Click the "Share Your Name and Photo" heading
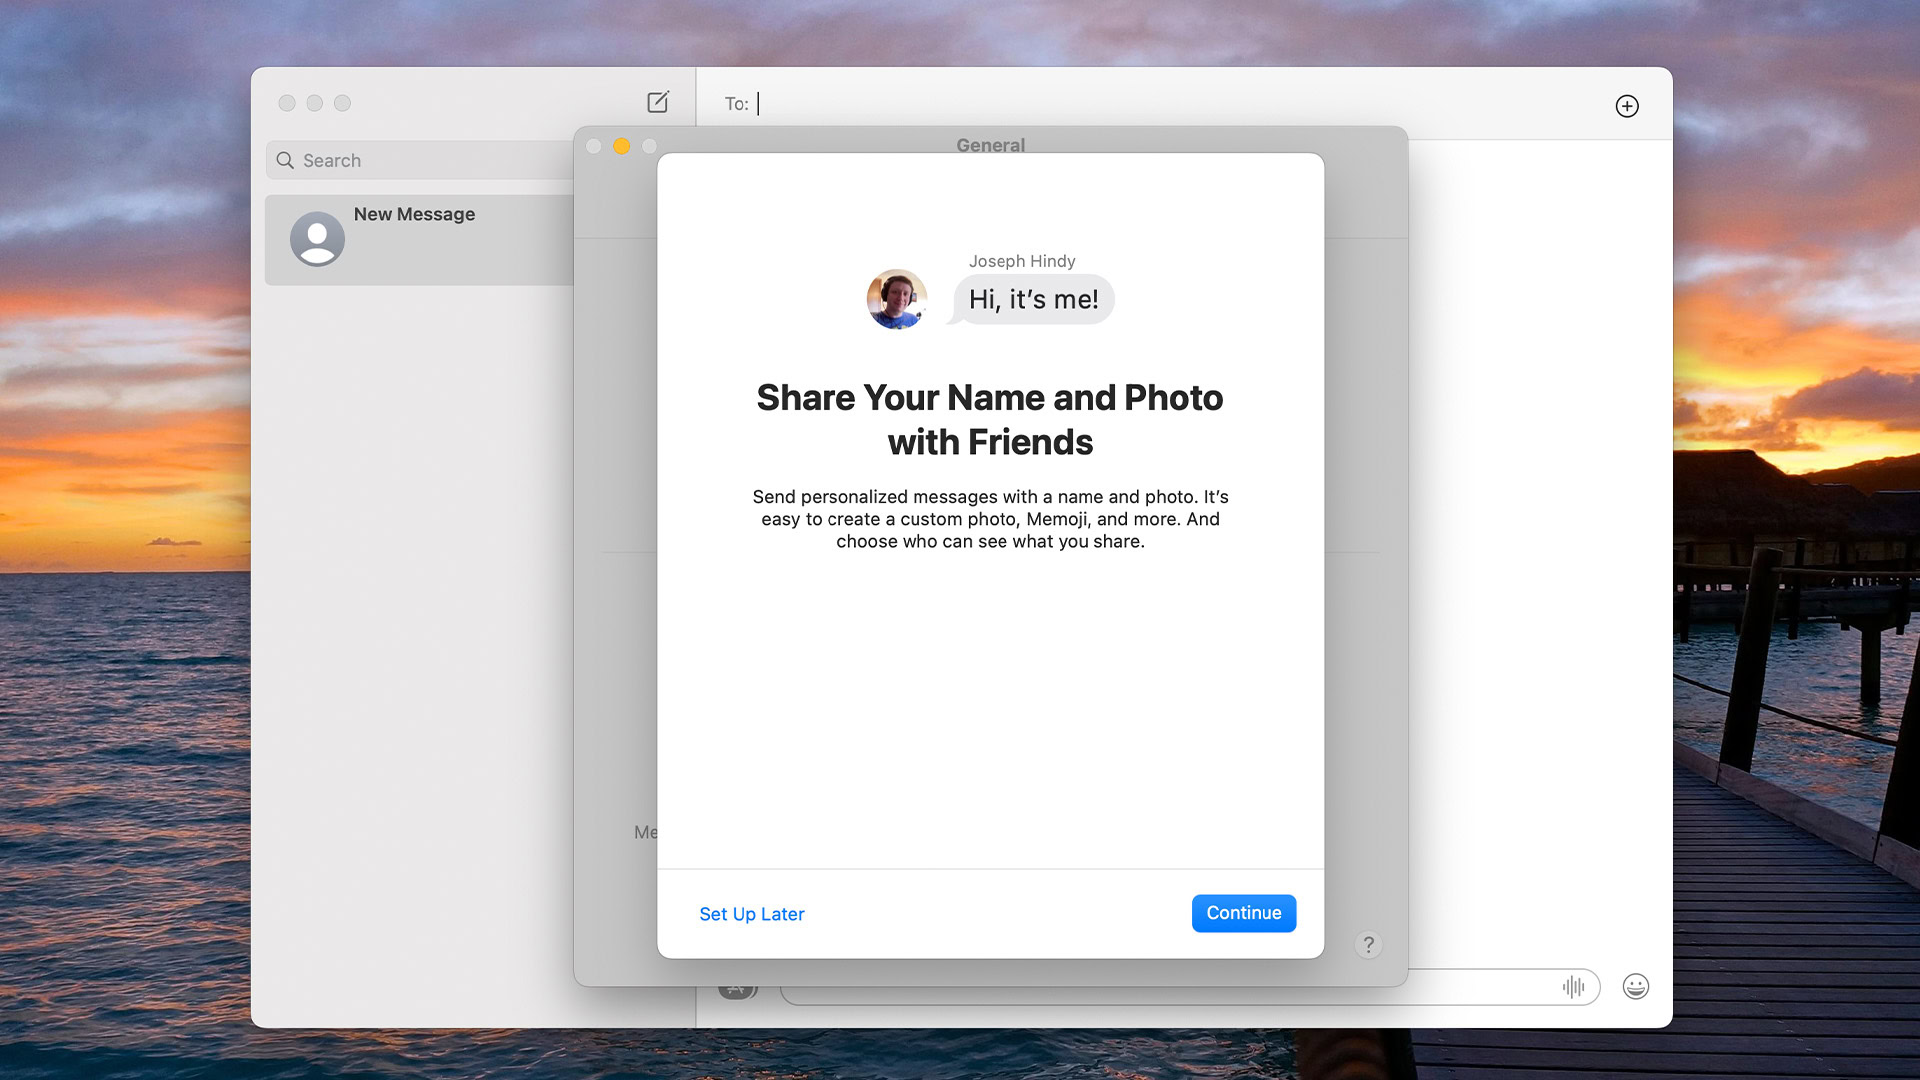The image size is (1920, 1080). pos(989,419)
